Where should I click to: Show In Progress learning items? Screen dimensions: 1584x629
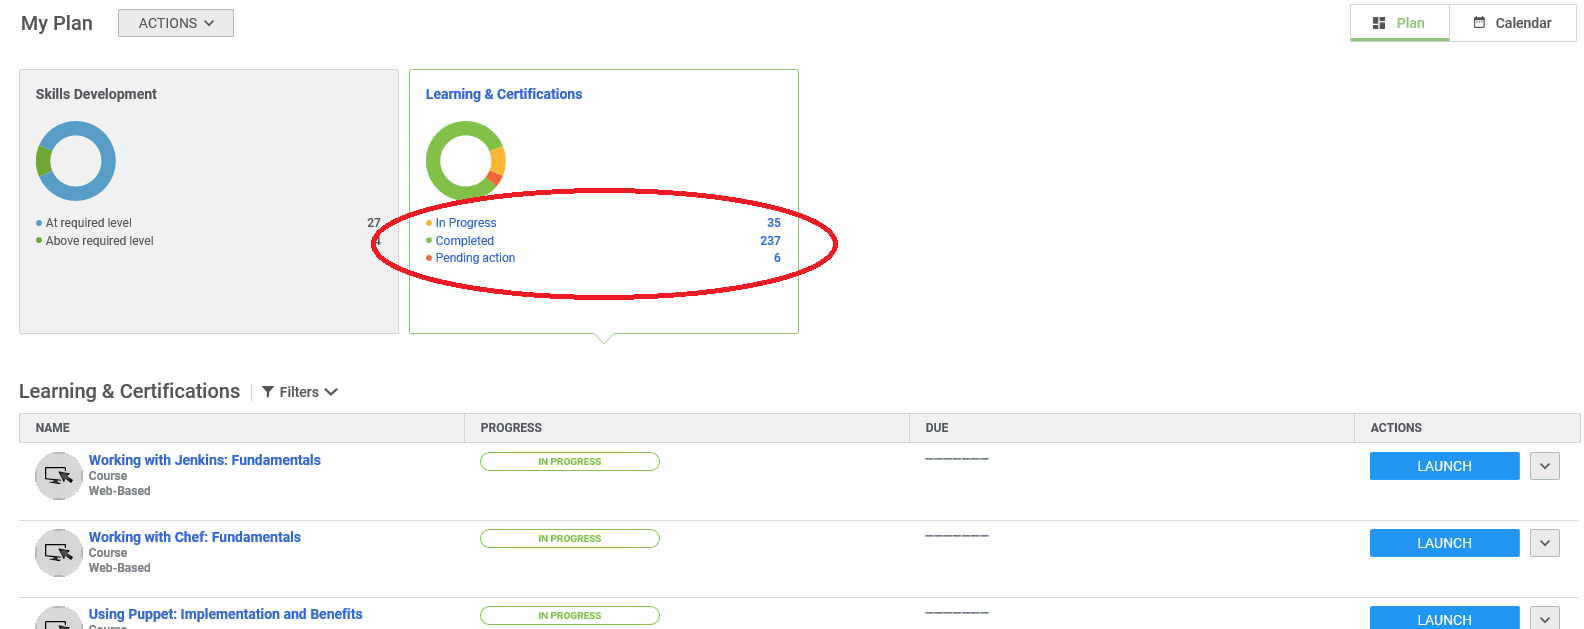tap(466, 223)
